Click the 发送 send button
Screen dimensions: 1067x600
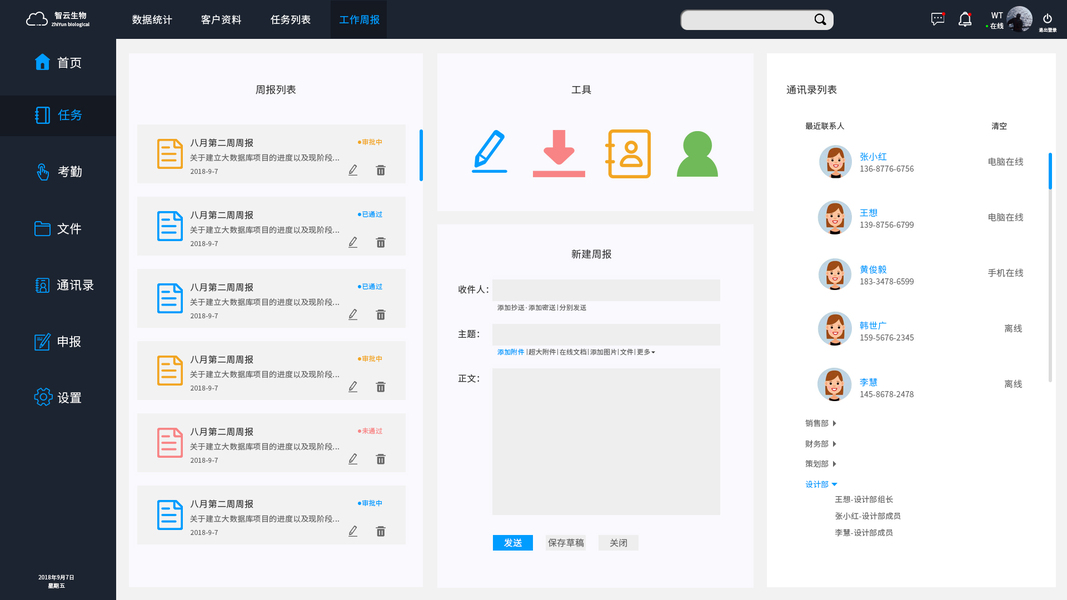tap(512, 543)
